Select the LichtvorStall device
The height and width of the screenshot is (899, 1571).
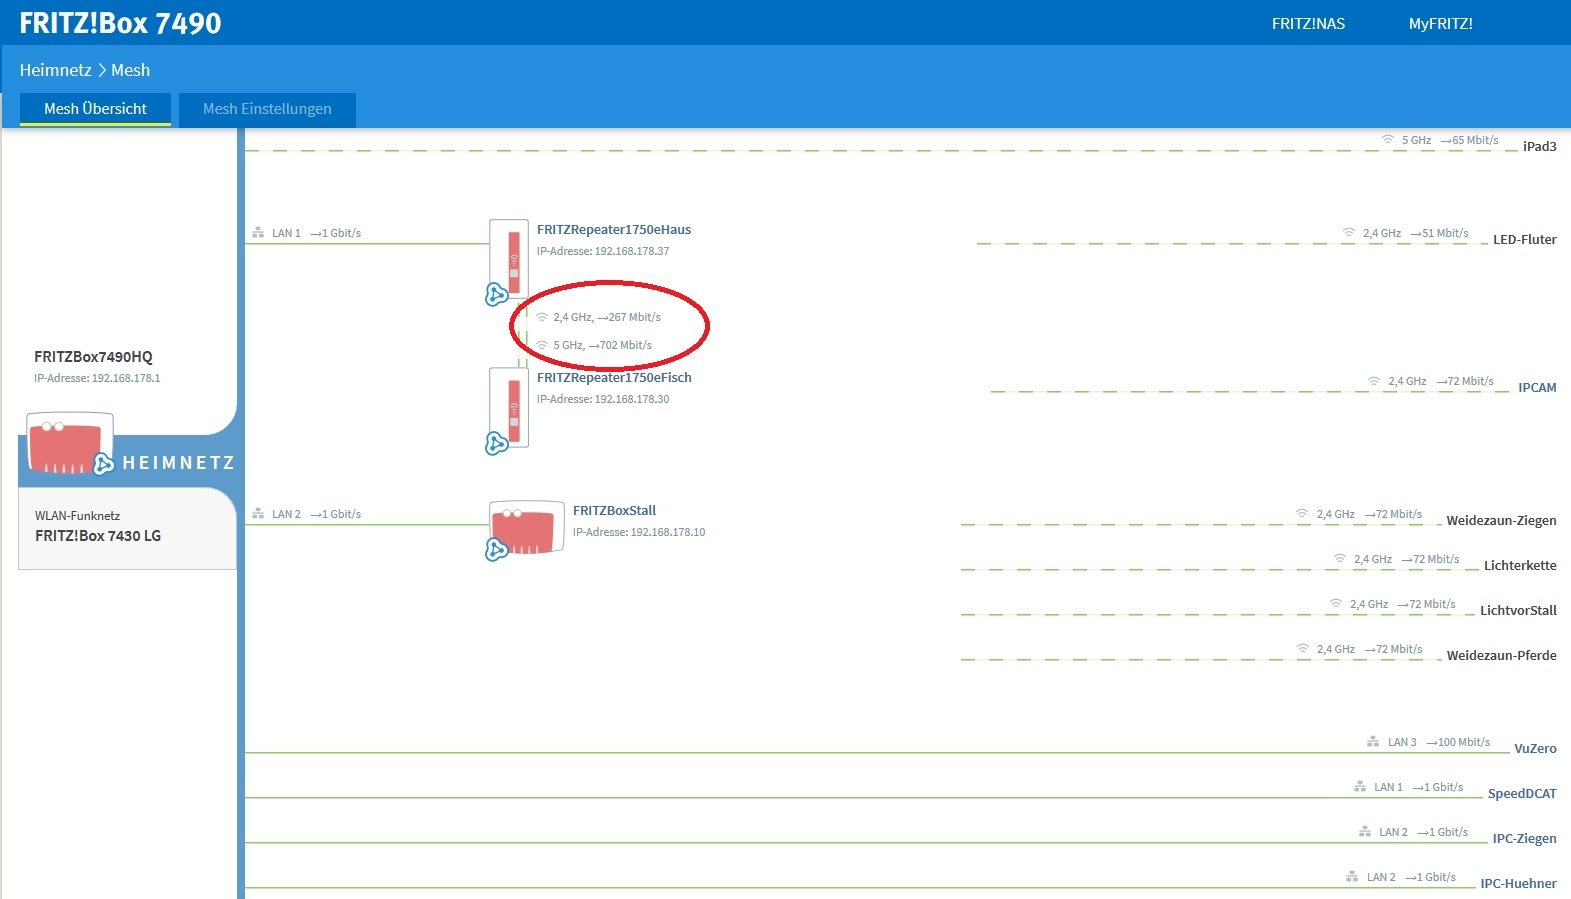(1518, 610)
